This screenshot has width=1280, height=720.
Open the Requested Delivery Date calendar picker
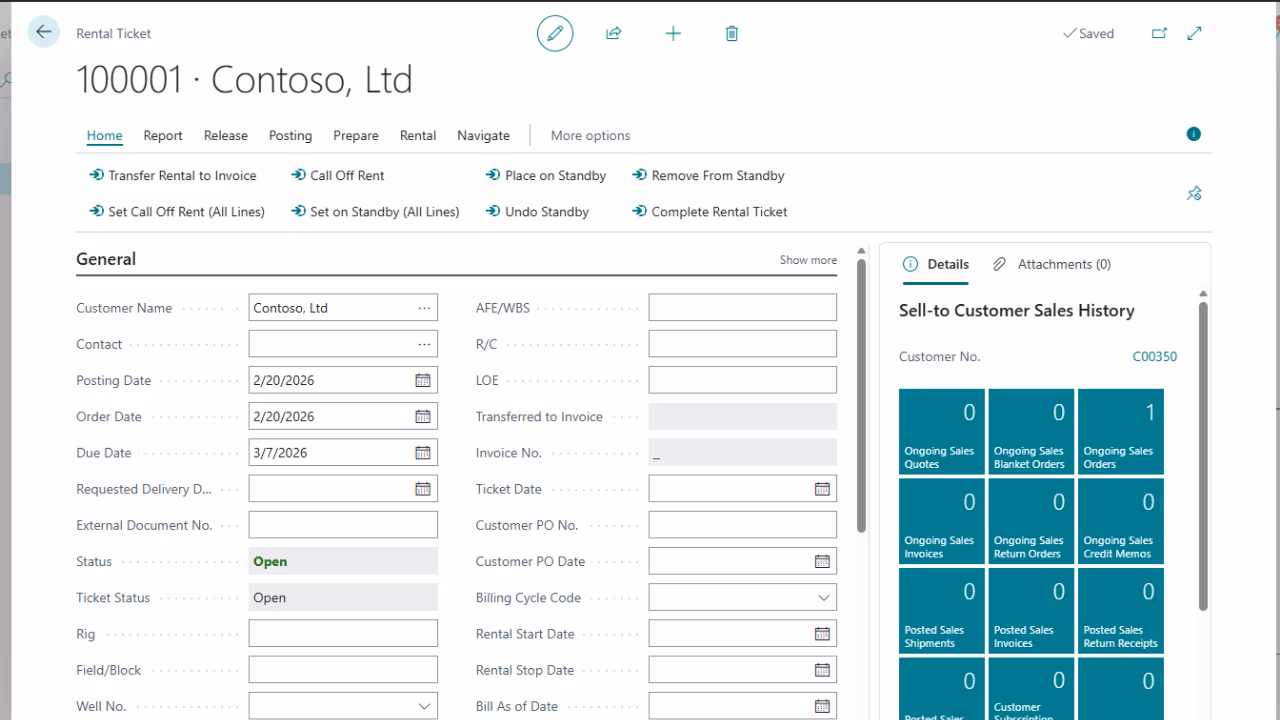[x=423, y=489]
